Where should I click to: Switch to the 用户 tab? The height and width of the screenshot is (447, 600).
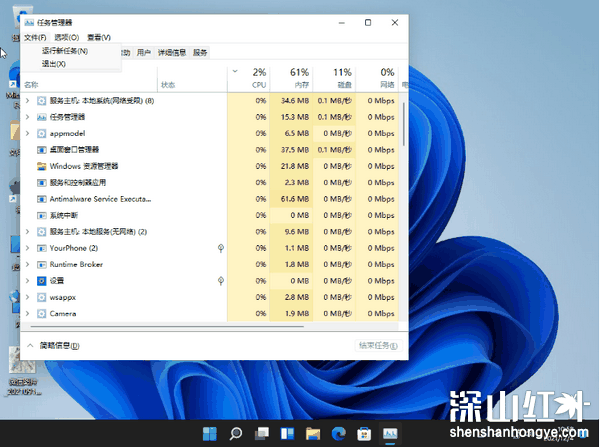coord(143,52)
